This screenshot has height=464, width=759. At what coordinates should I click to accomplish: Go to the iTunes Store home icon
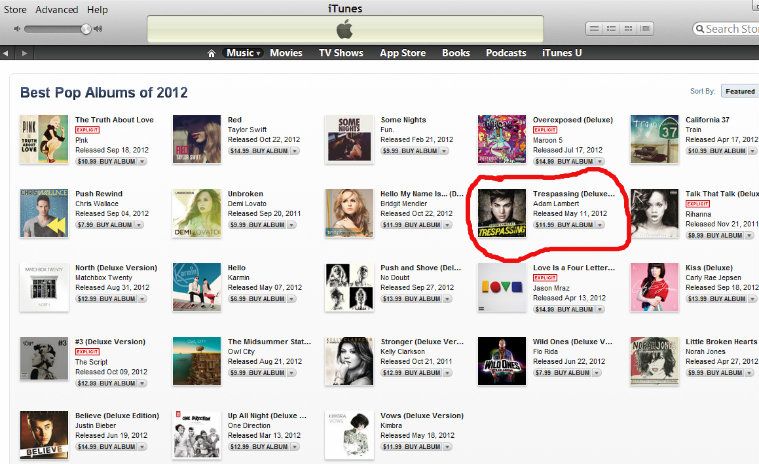tap(211, 53)
